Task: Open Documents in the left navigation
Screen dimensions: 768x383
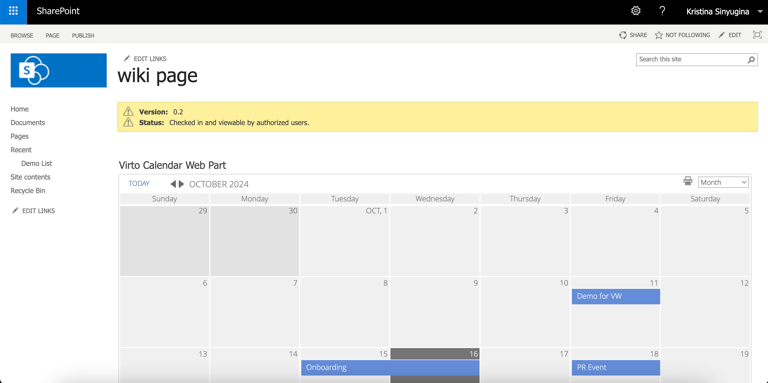Action: (x=27, y=122)
